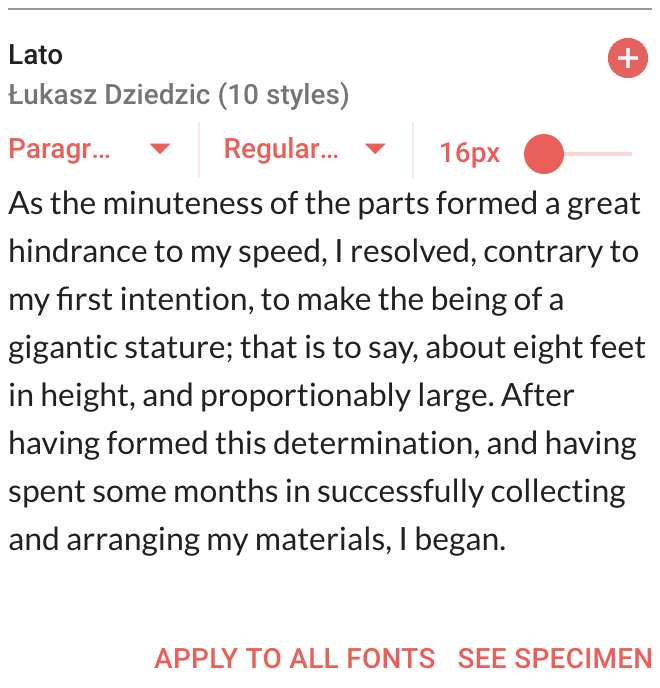Open the Regular font weight selector

[281, 150]
